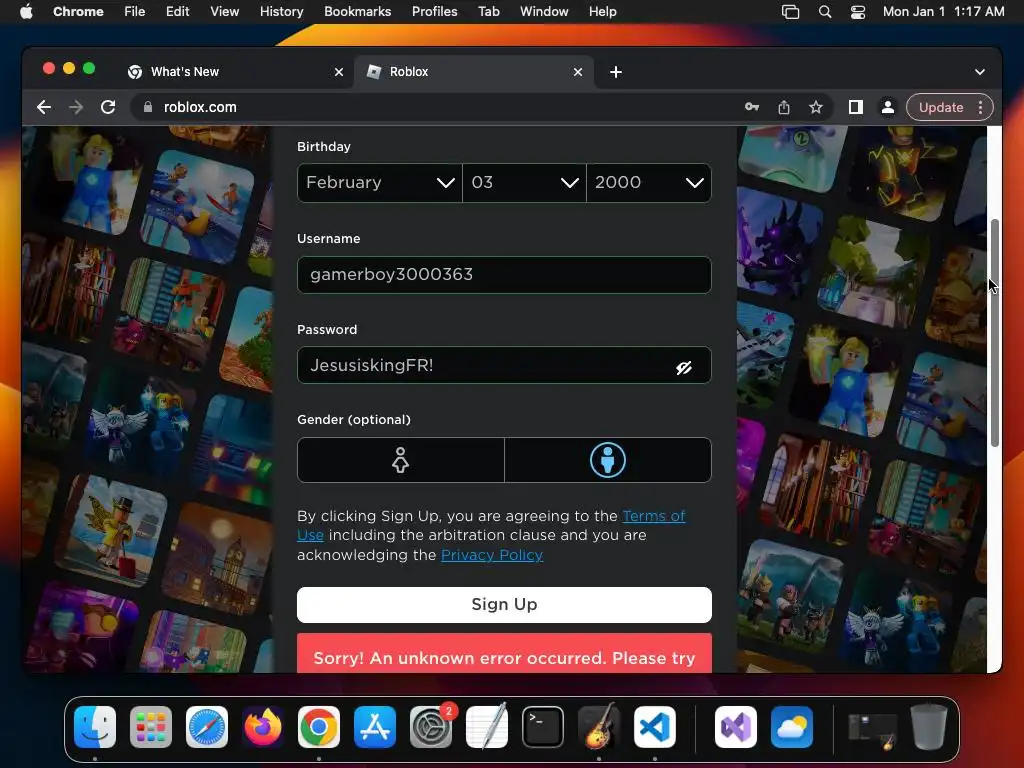Open the Apple menu
The image size is (1024, 768).
(26, 12)
